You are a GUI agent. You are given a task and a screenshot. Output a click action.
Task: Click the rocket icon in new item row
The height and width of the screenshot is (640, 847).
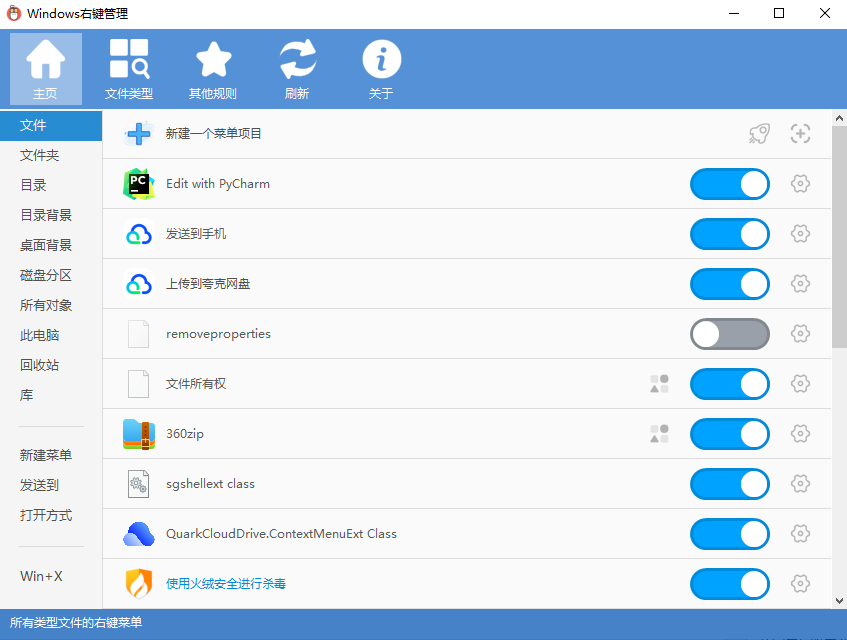pos(759,134)
